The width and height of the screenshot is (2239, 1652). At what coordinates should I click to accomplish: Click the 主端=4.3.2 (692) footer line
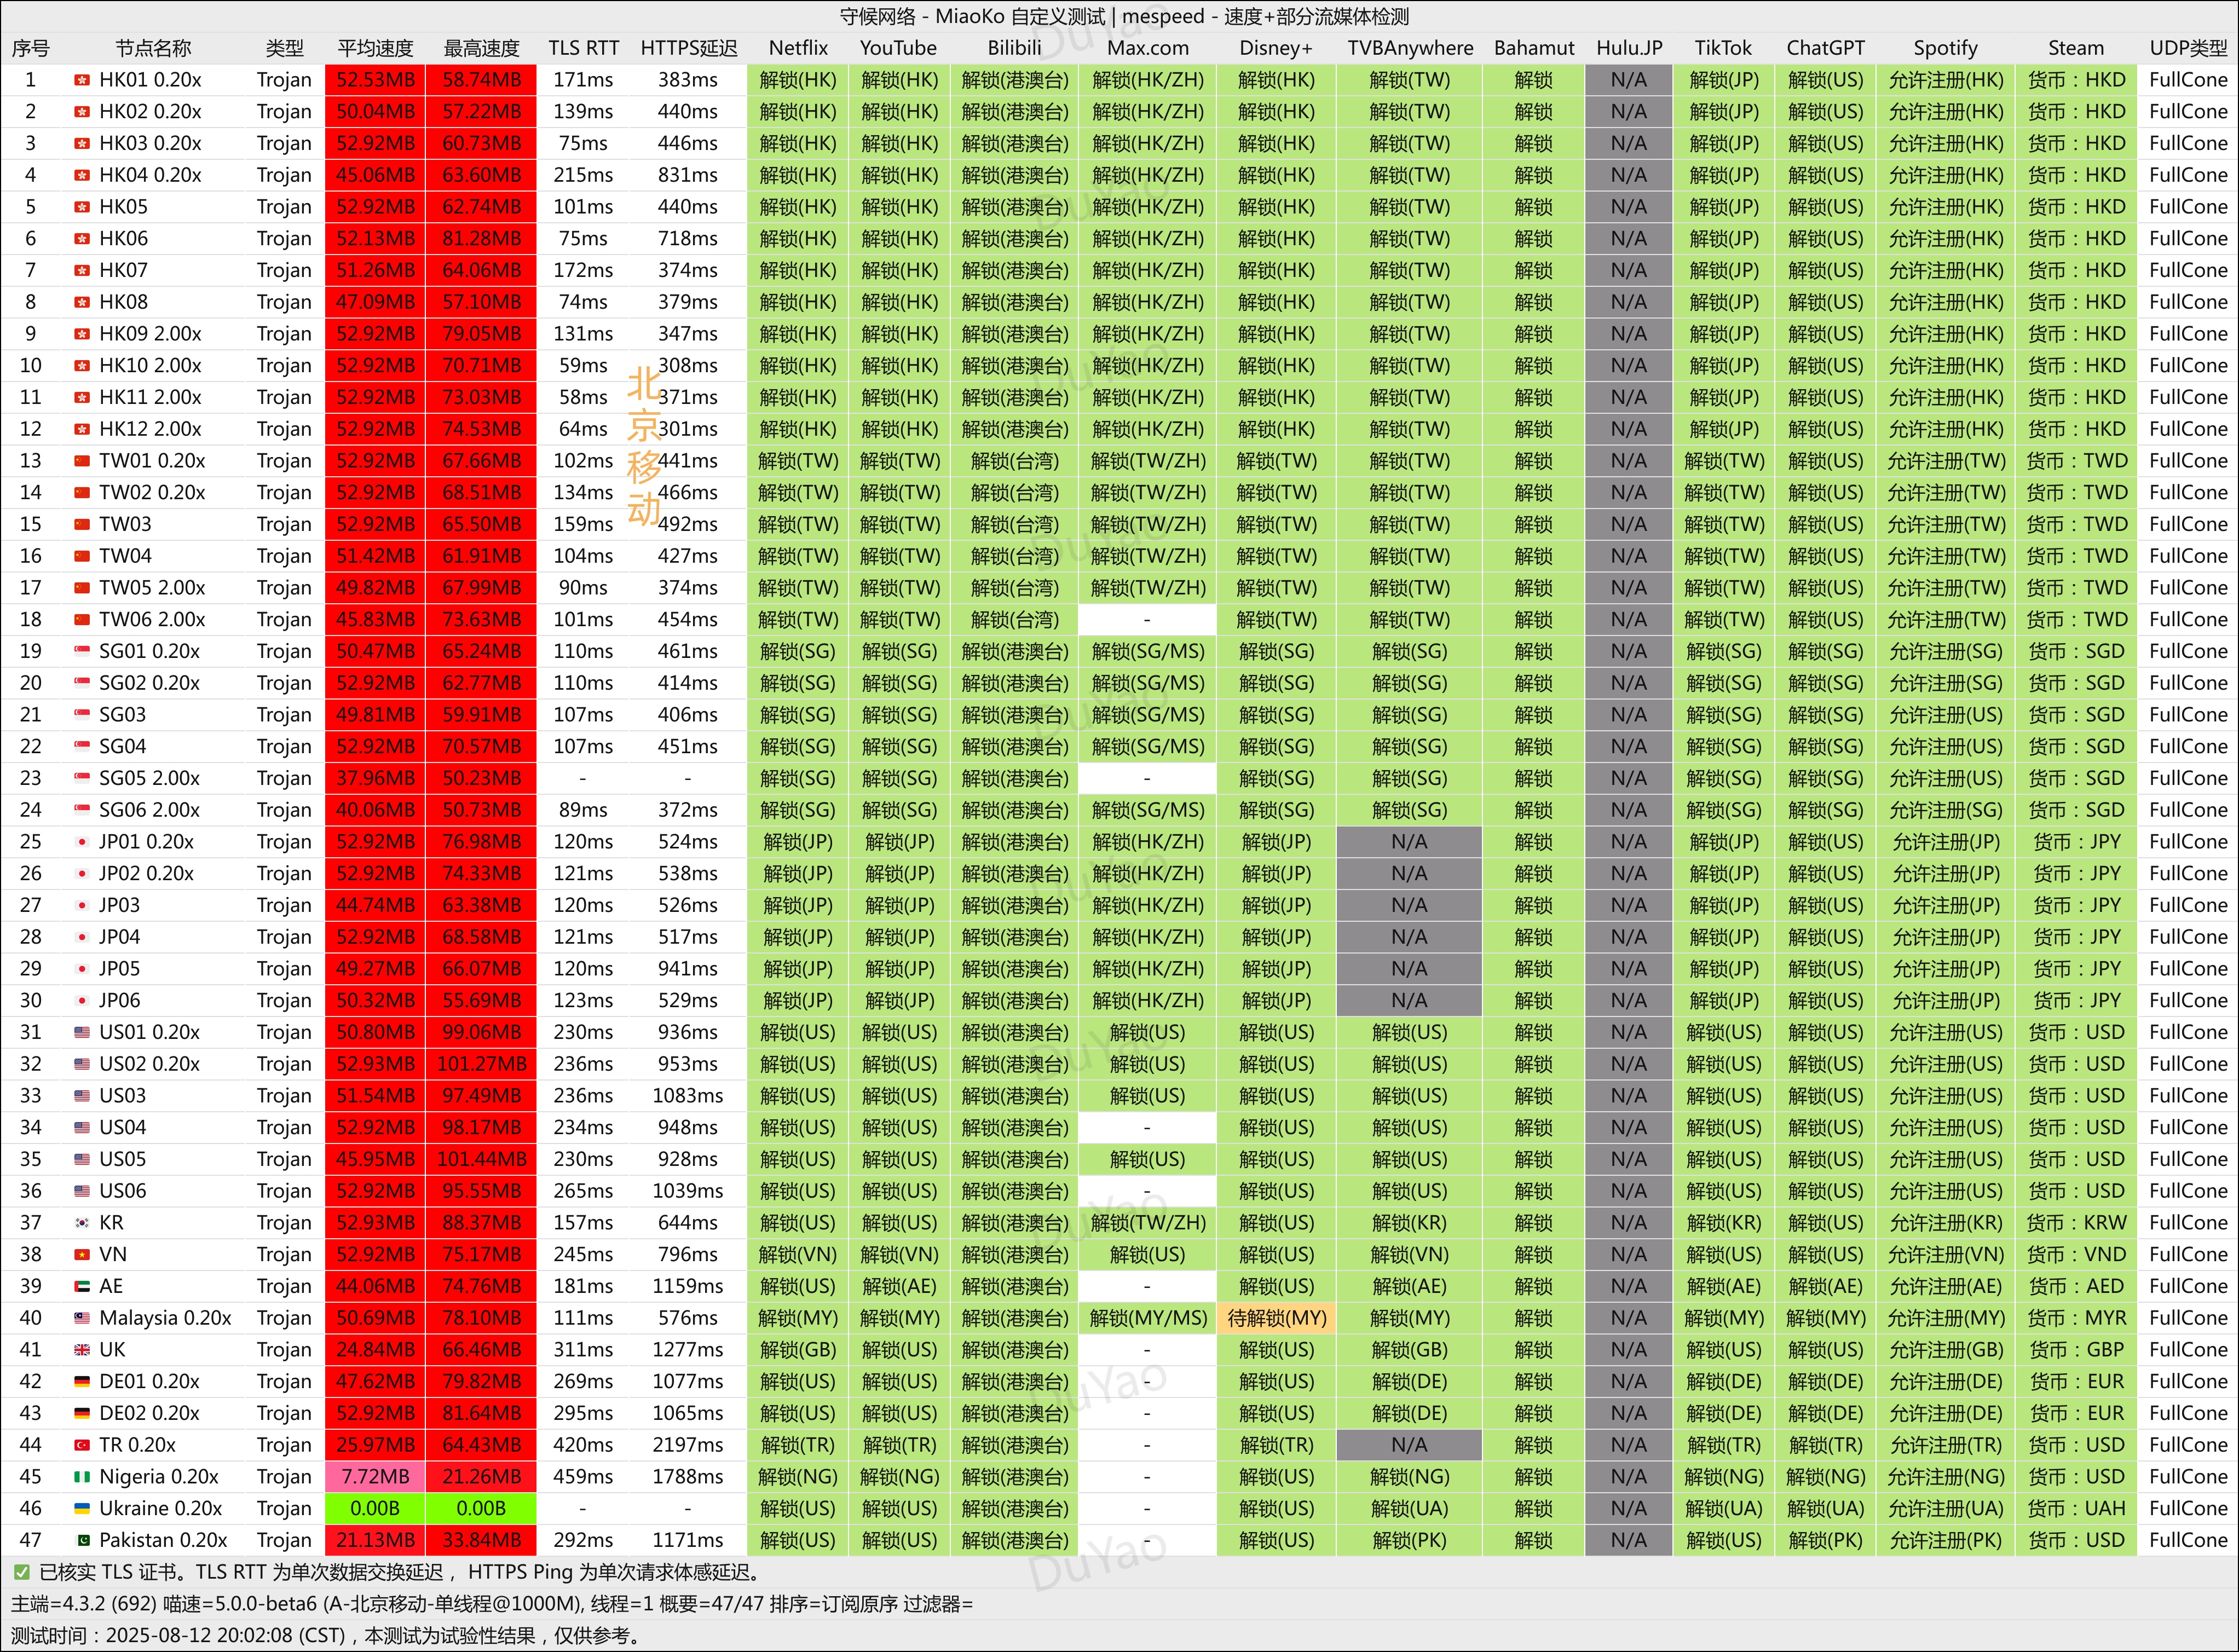[492, 1604]
